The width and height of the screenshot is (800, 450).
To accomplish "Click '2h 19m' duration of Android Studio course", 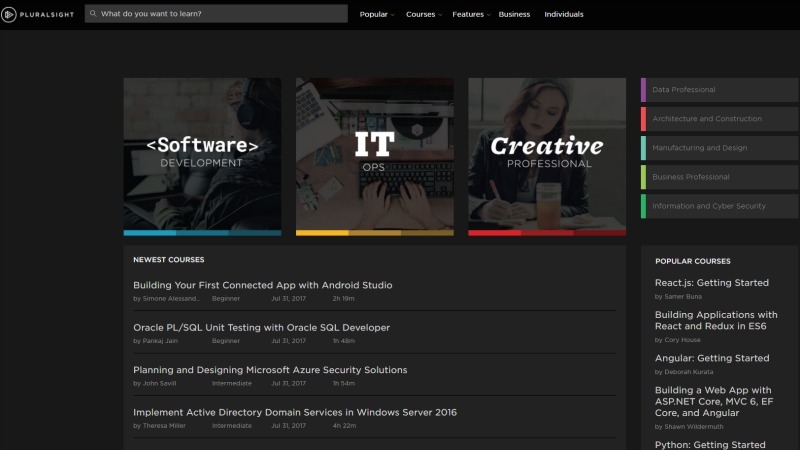I will tap(343, 298).
